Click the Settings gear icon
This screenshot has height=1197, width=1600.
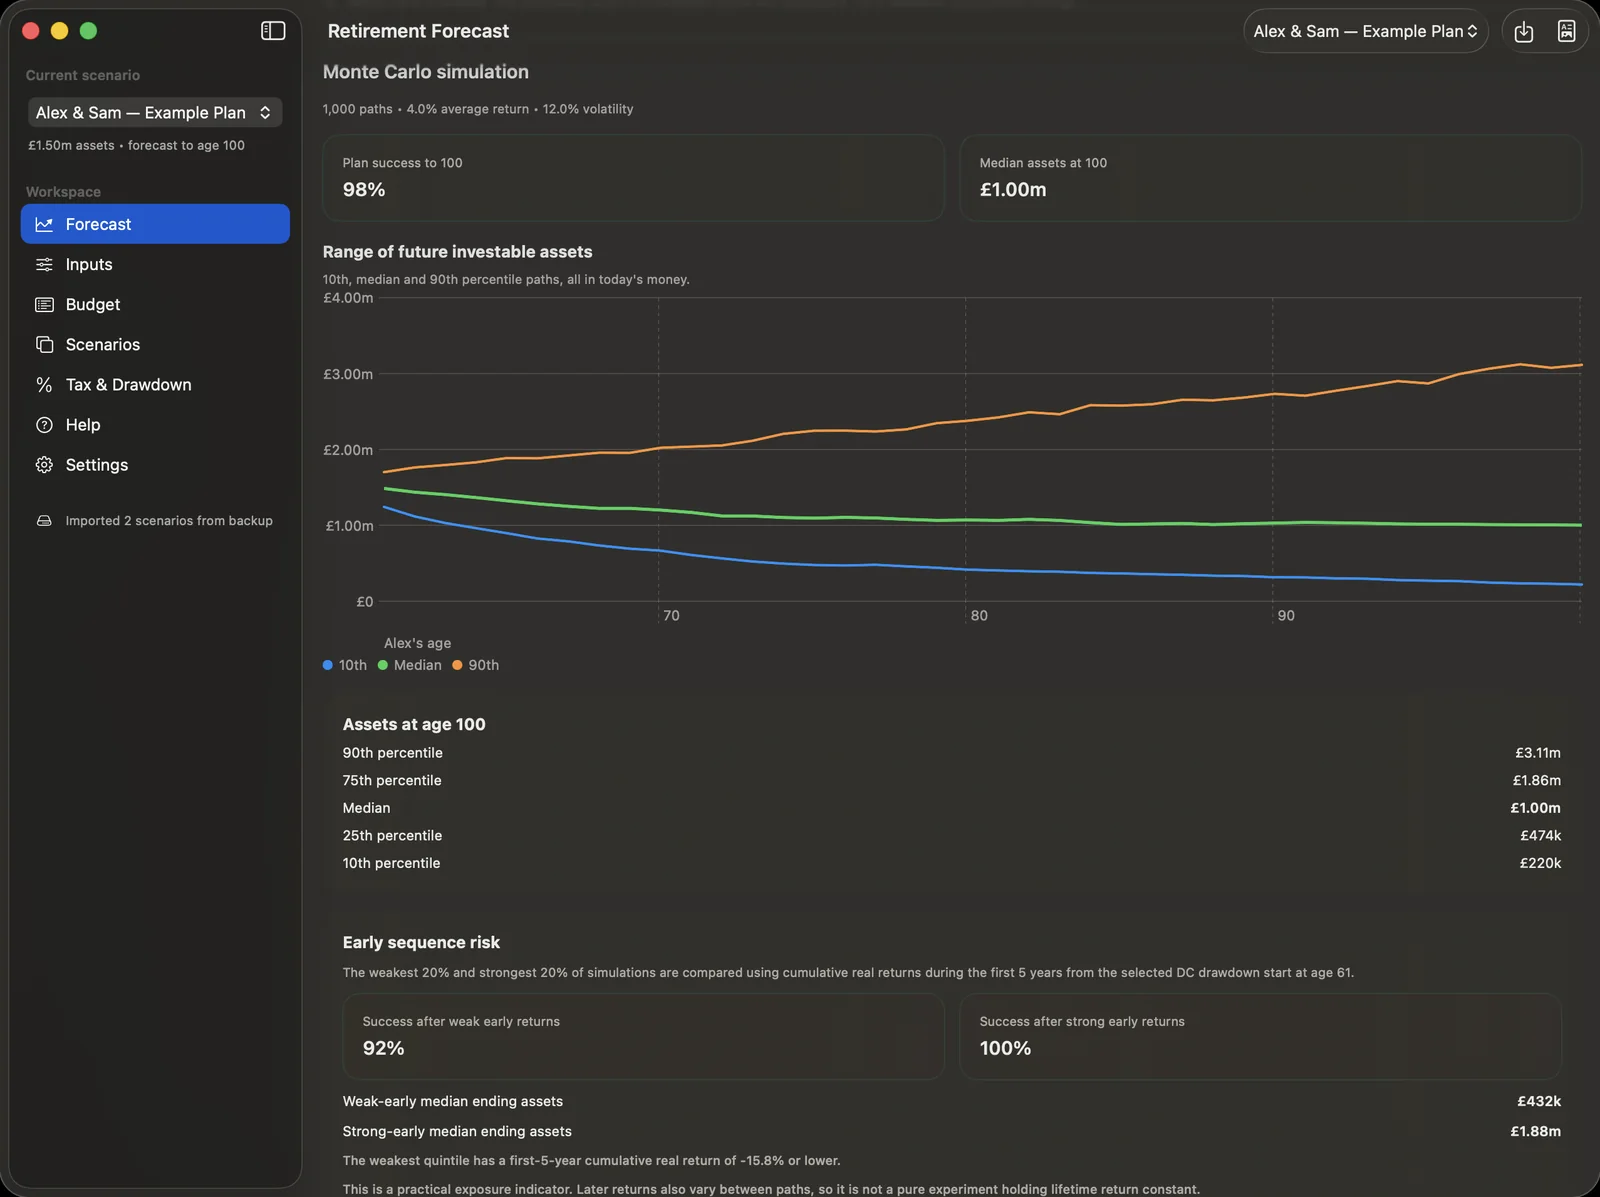pyautogui.click(x=44, y=465)
